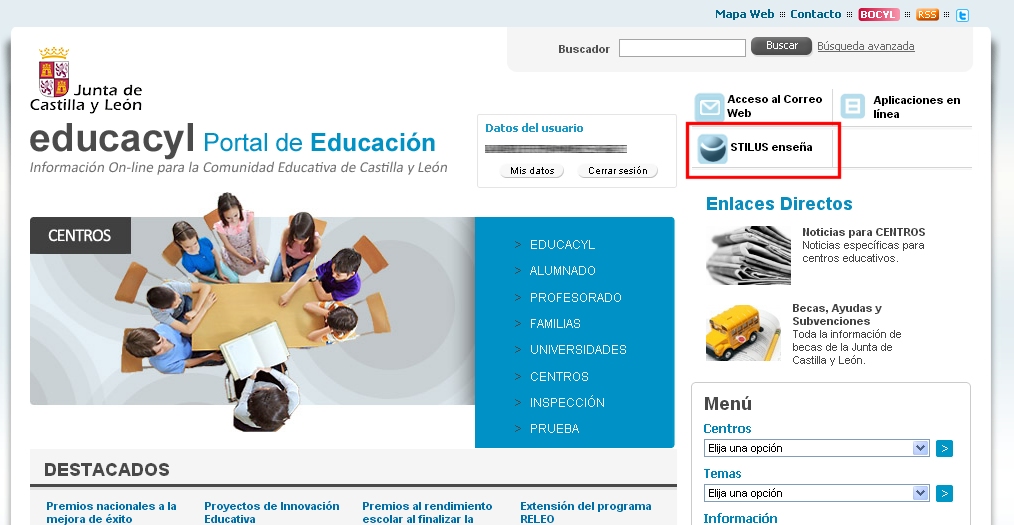The width and height of the screenshot is (1014, 525).
Task: Click the newspaper thumbnail for Noticias para CENTROS
Action: click(748, 255)
